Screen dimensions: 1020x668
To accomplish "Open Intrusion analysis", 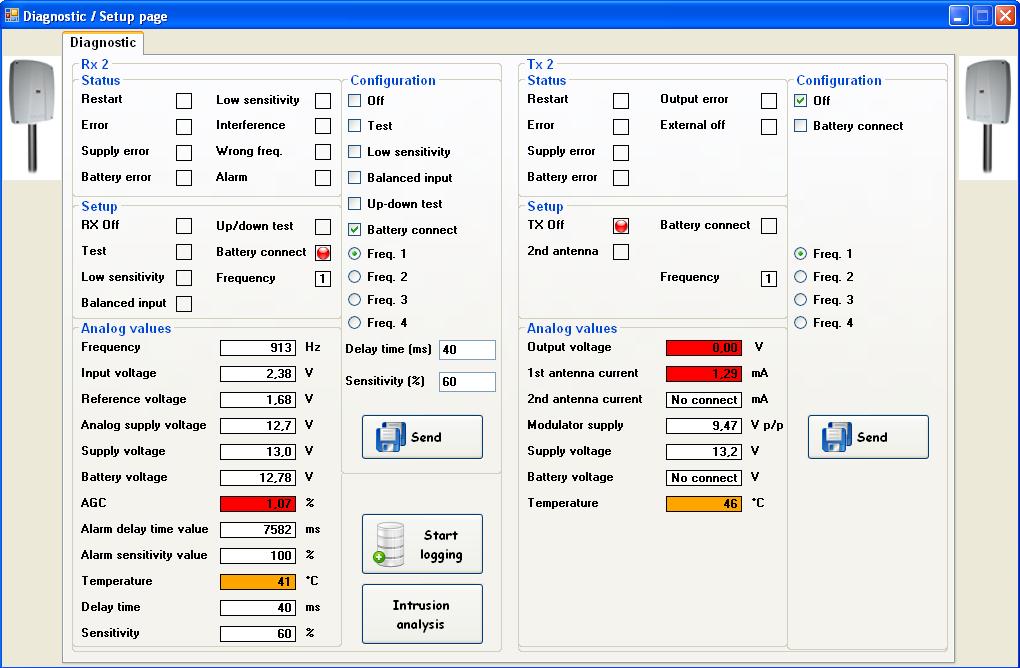I will 422,614.
